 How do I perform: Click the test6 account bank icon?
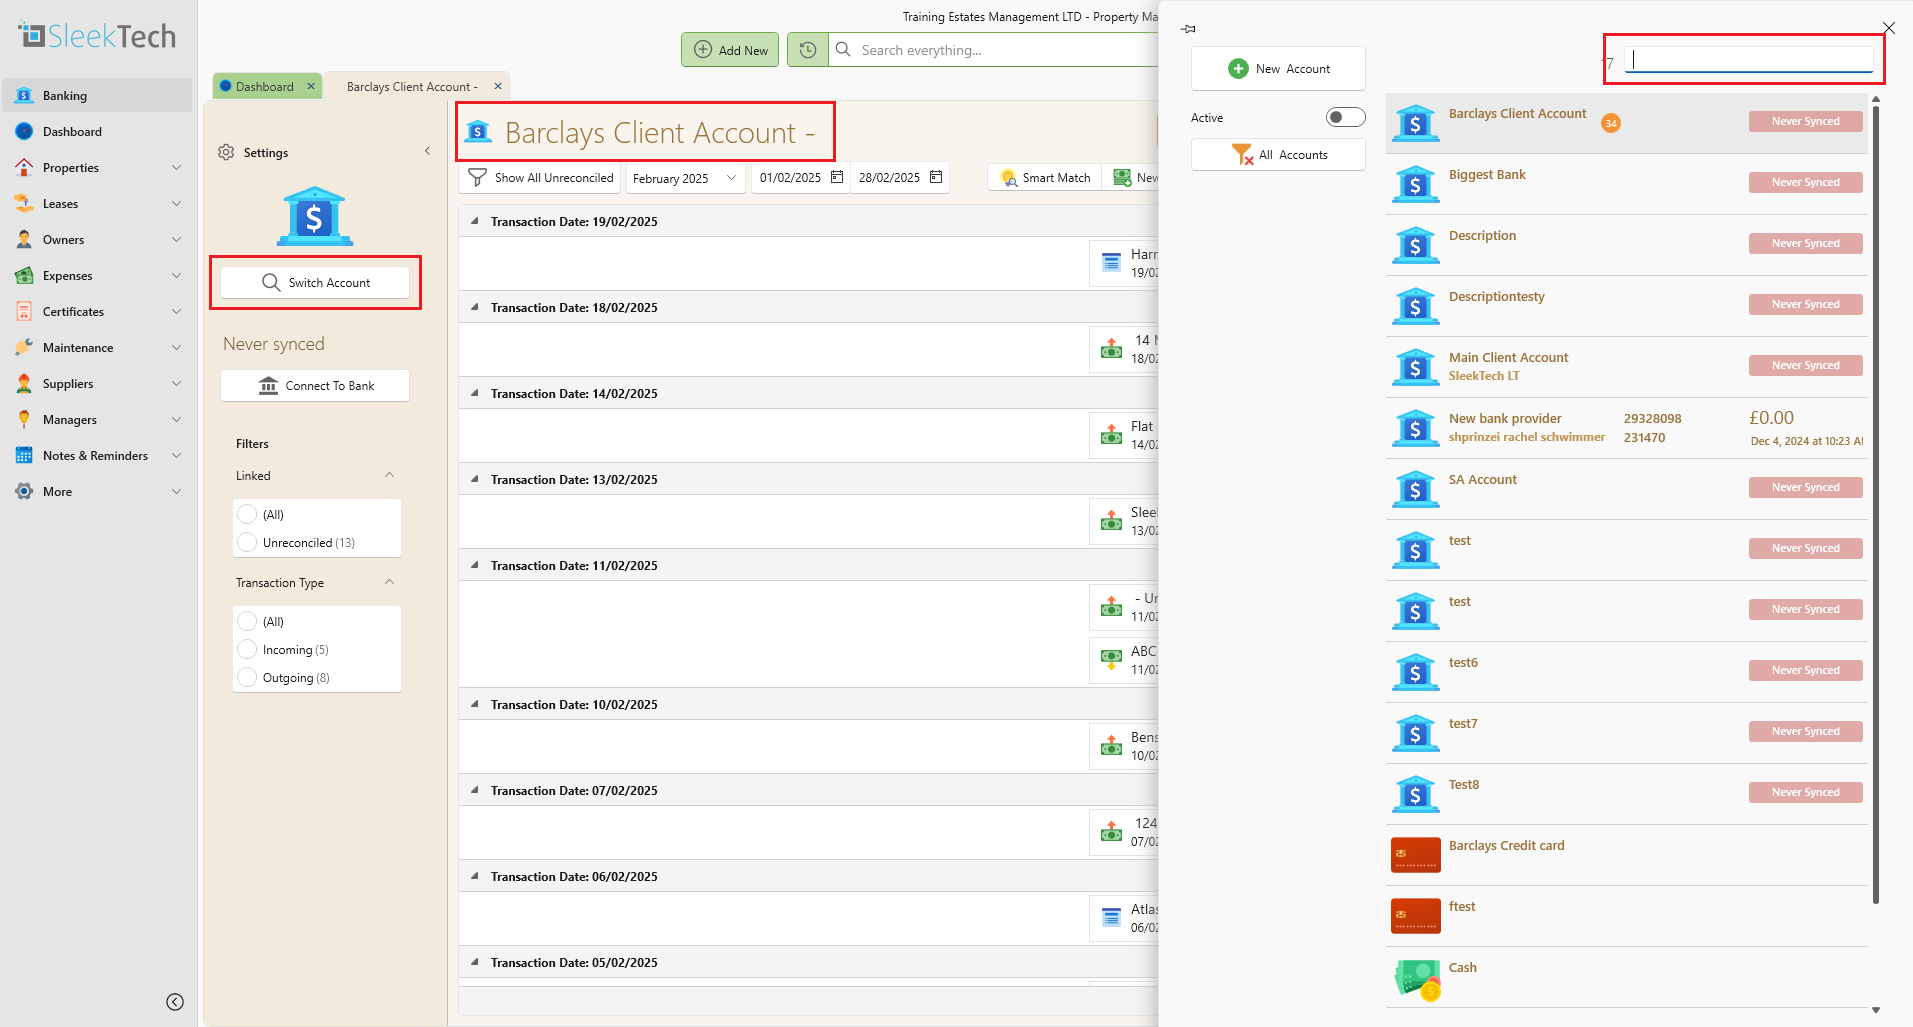tap(1415, 672)
